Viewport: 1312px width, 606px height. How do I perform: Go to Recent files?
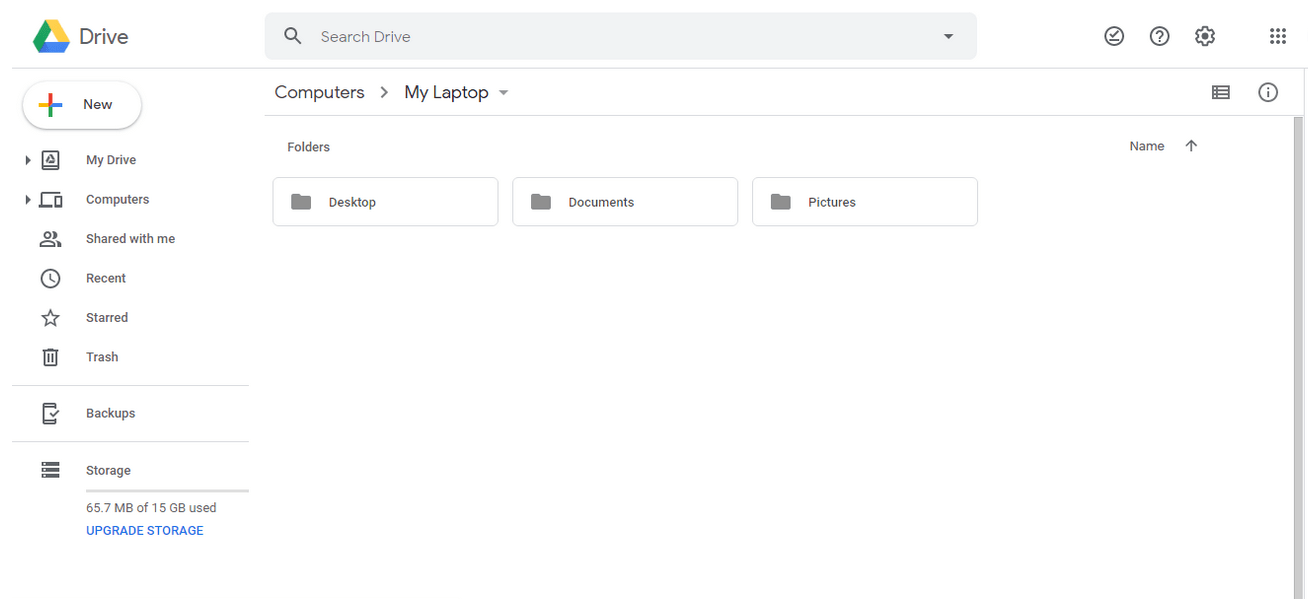[x=106, y=278]
